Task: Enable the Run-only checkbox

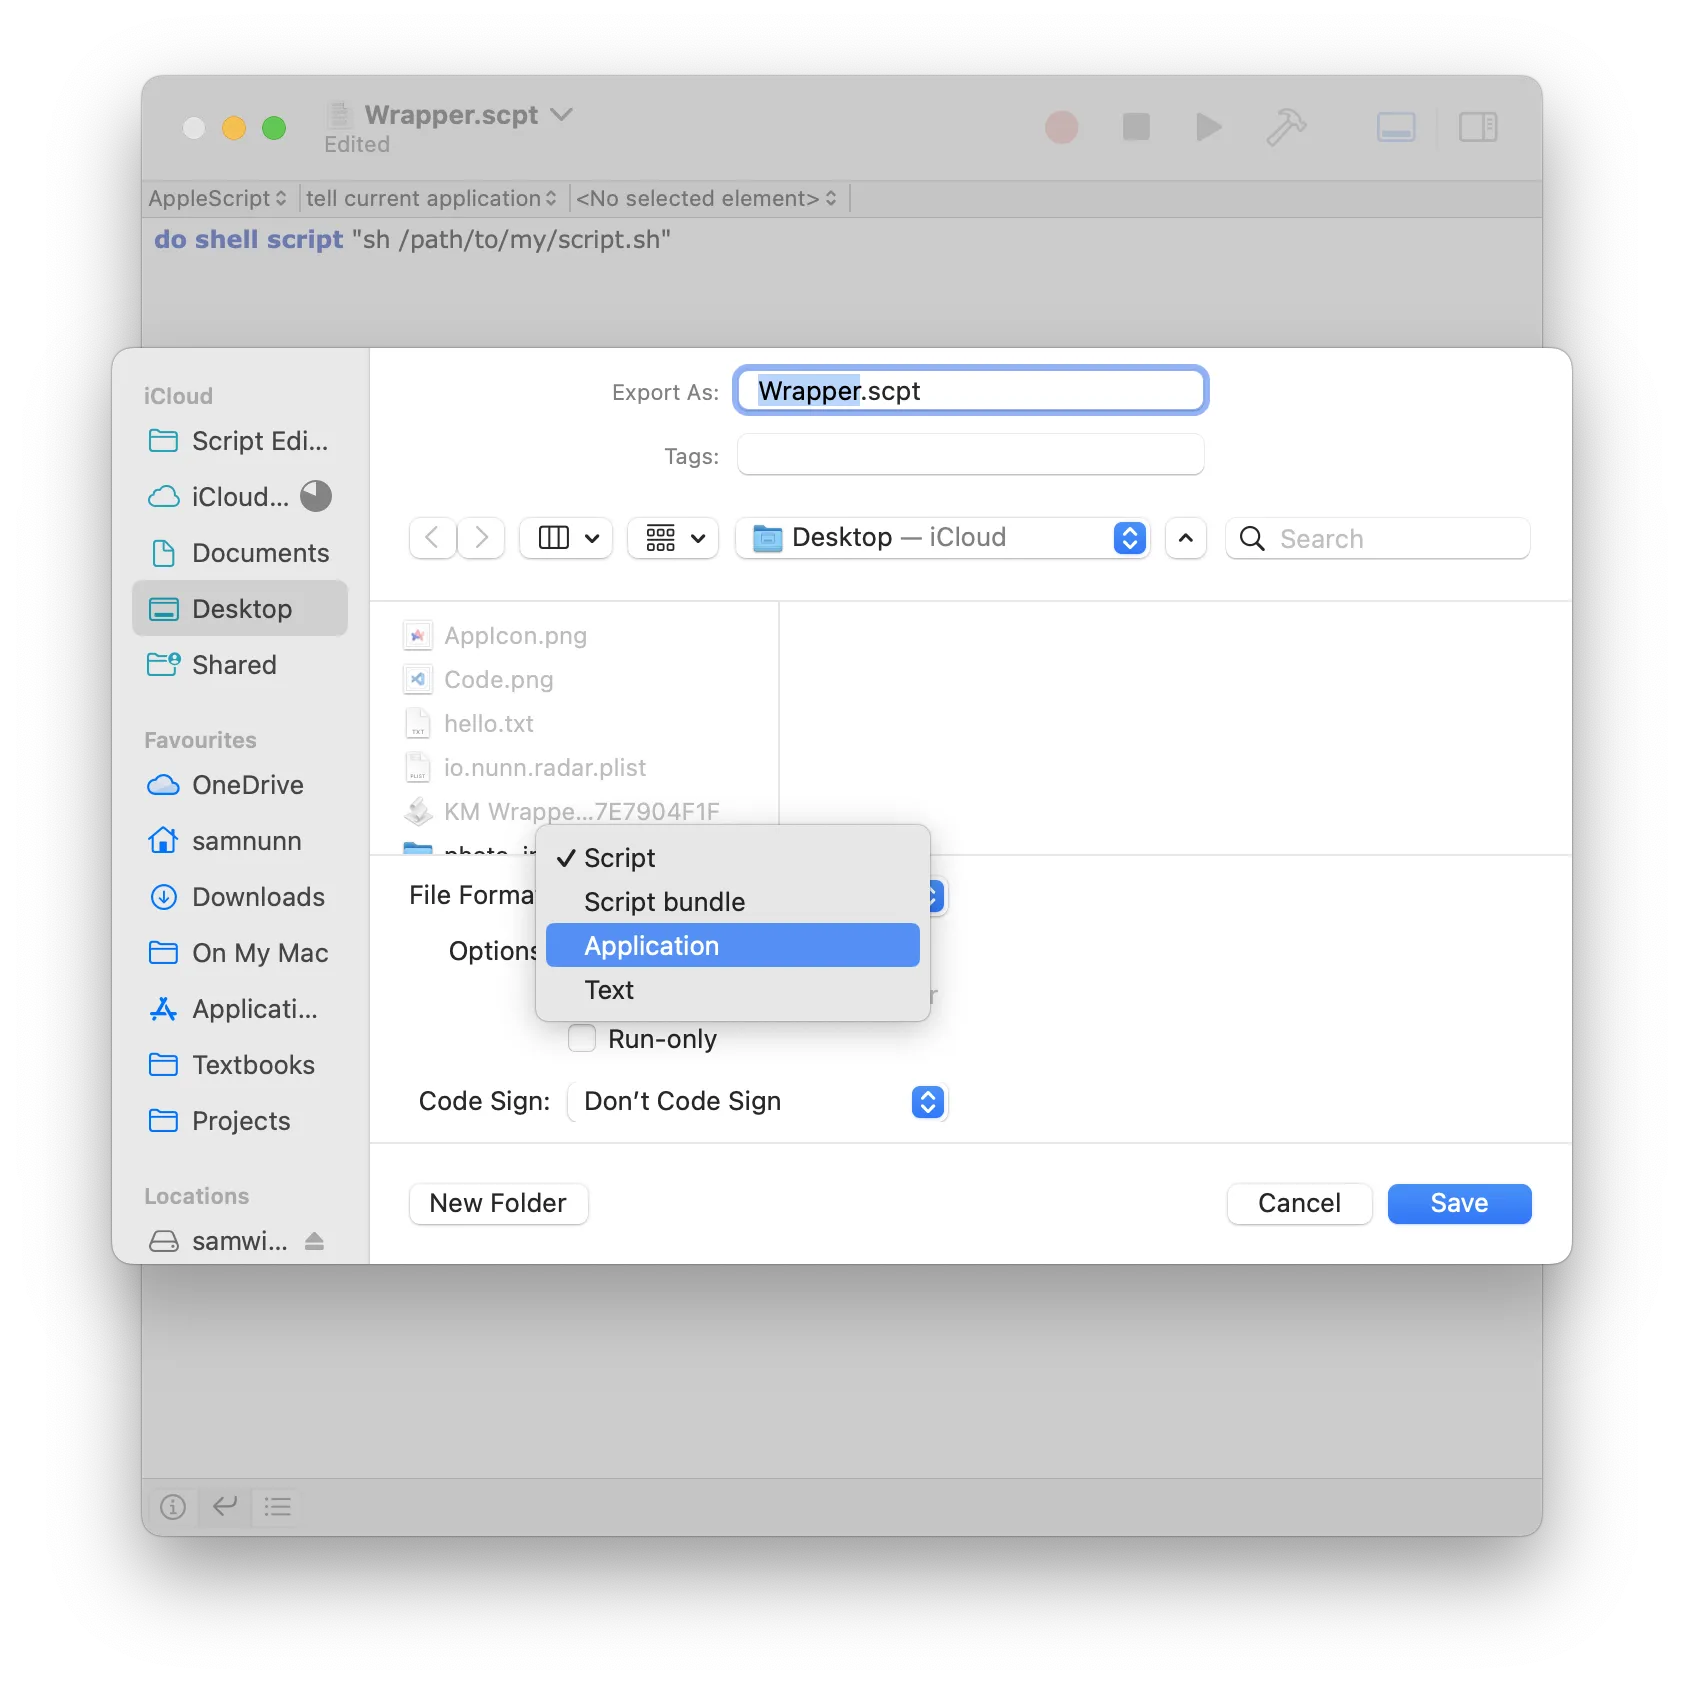Action: click(x=581, y=1038)
